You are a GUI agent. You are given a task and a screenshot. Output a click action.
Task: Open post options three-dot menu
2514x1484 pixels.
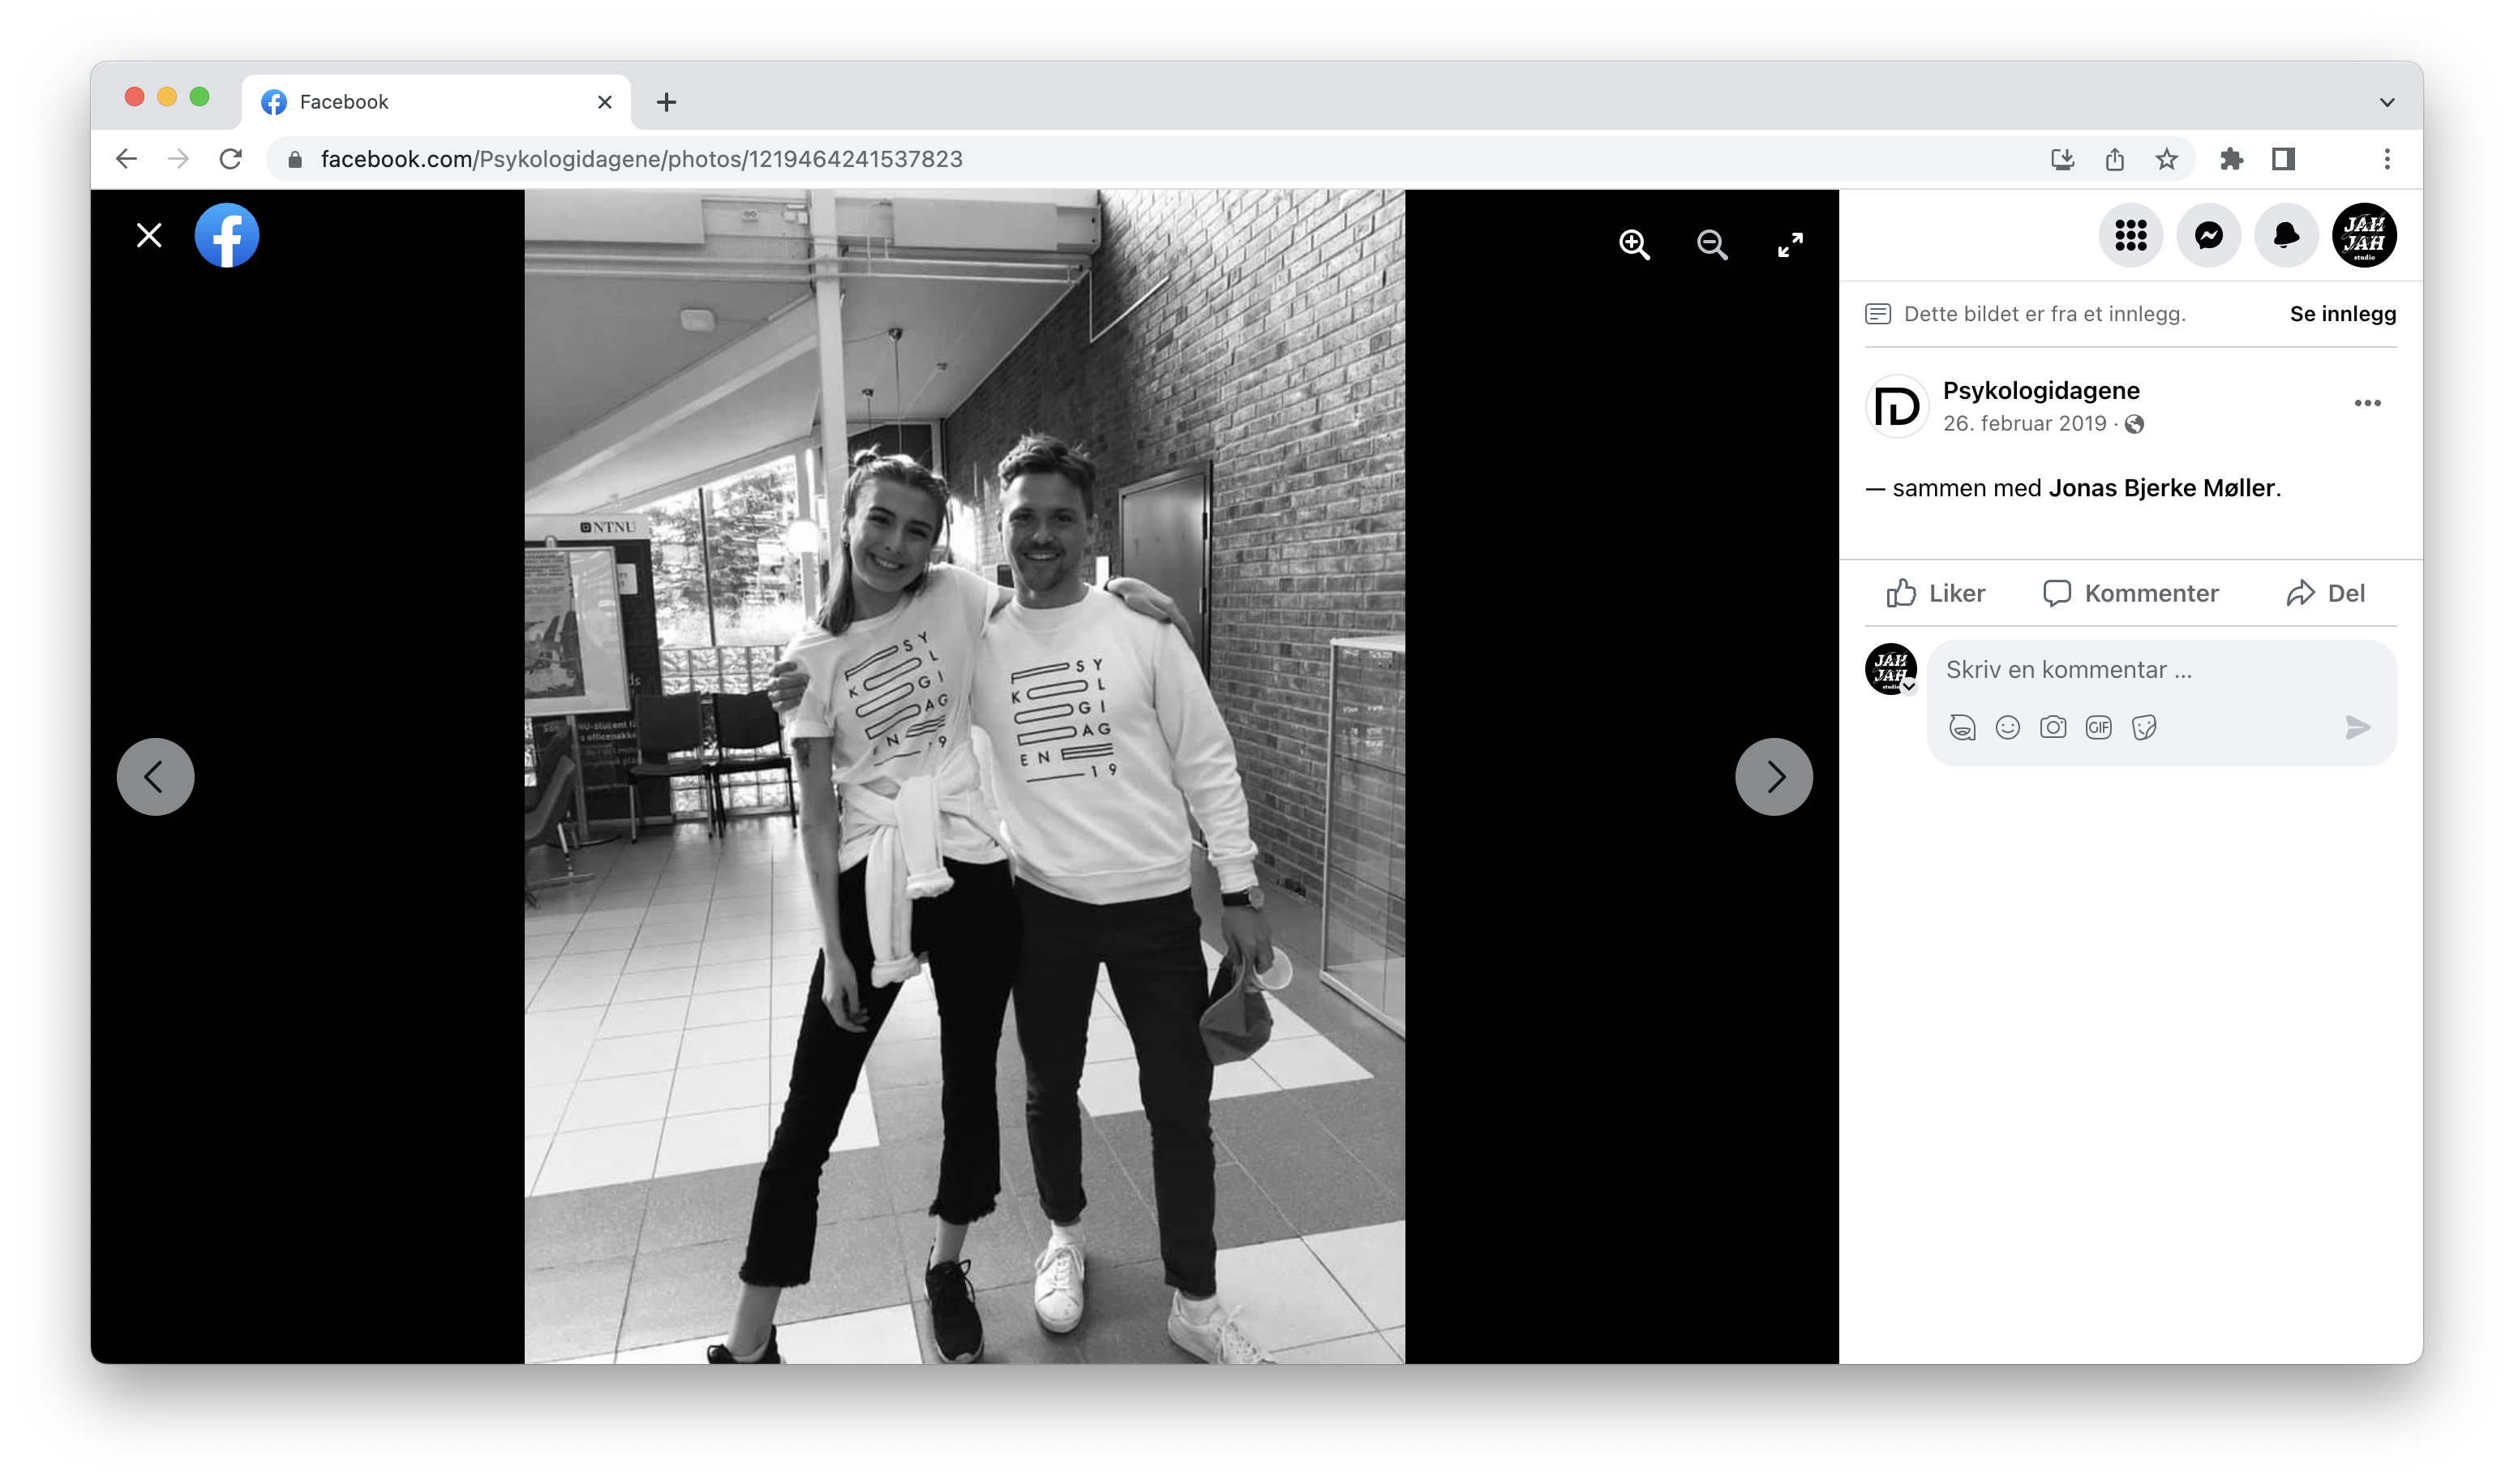2367,403
